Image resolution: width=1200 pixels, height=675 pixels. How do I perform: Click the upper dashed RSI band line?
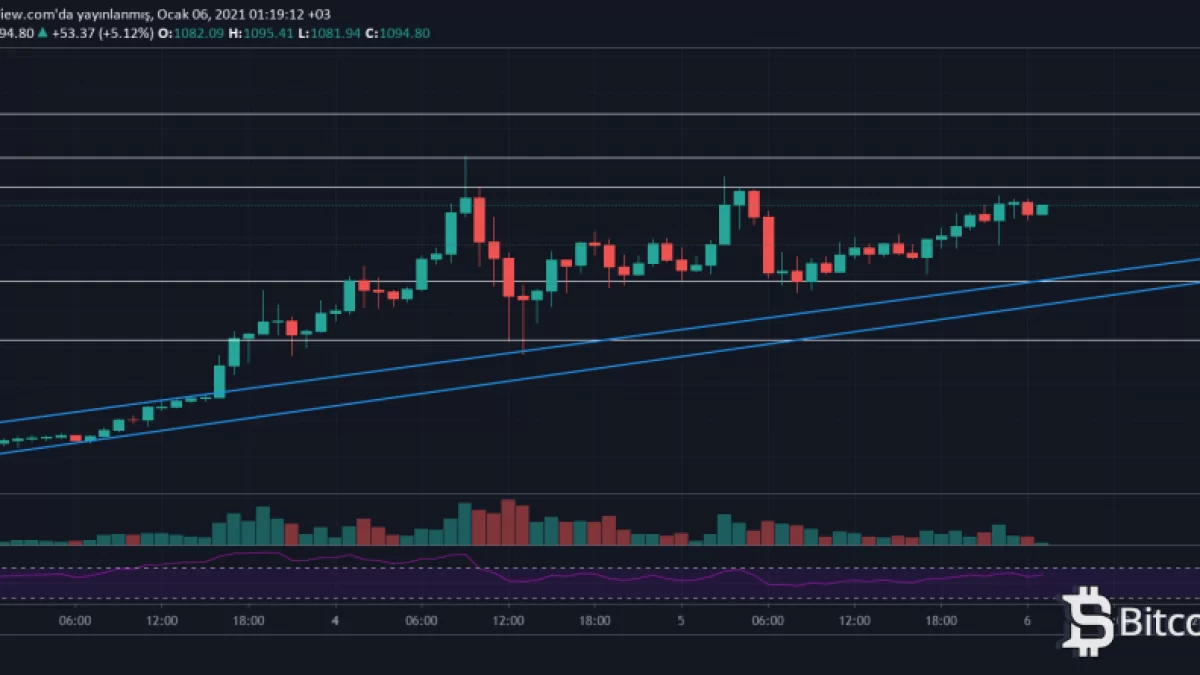[x=600, y=568]
